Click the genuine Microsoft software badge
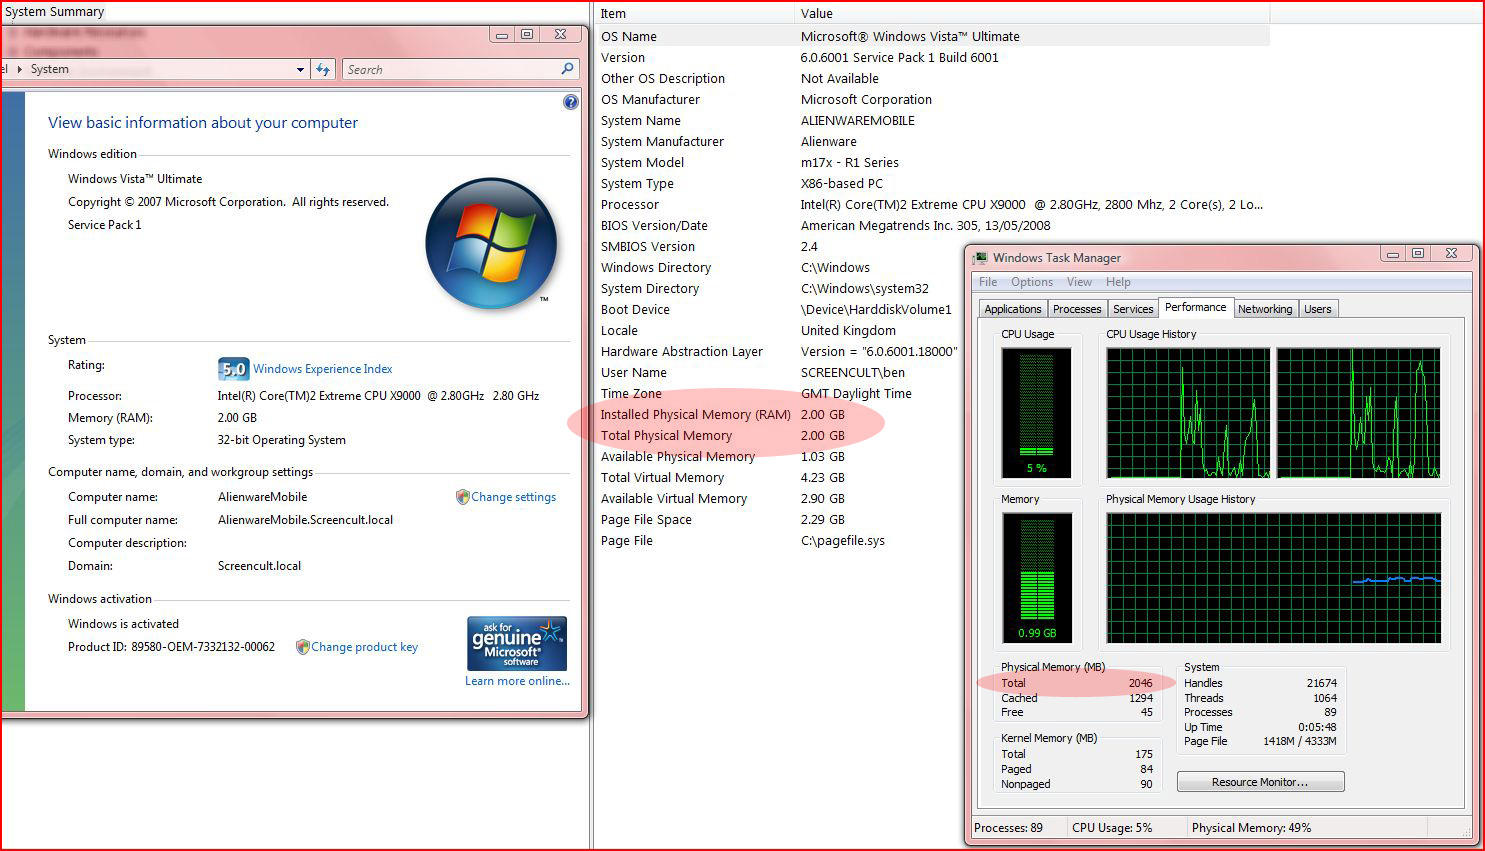 click(x=517, y=643)
